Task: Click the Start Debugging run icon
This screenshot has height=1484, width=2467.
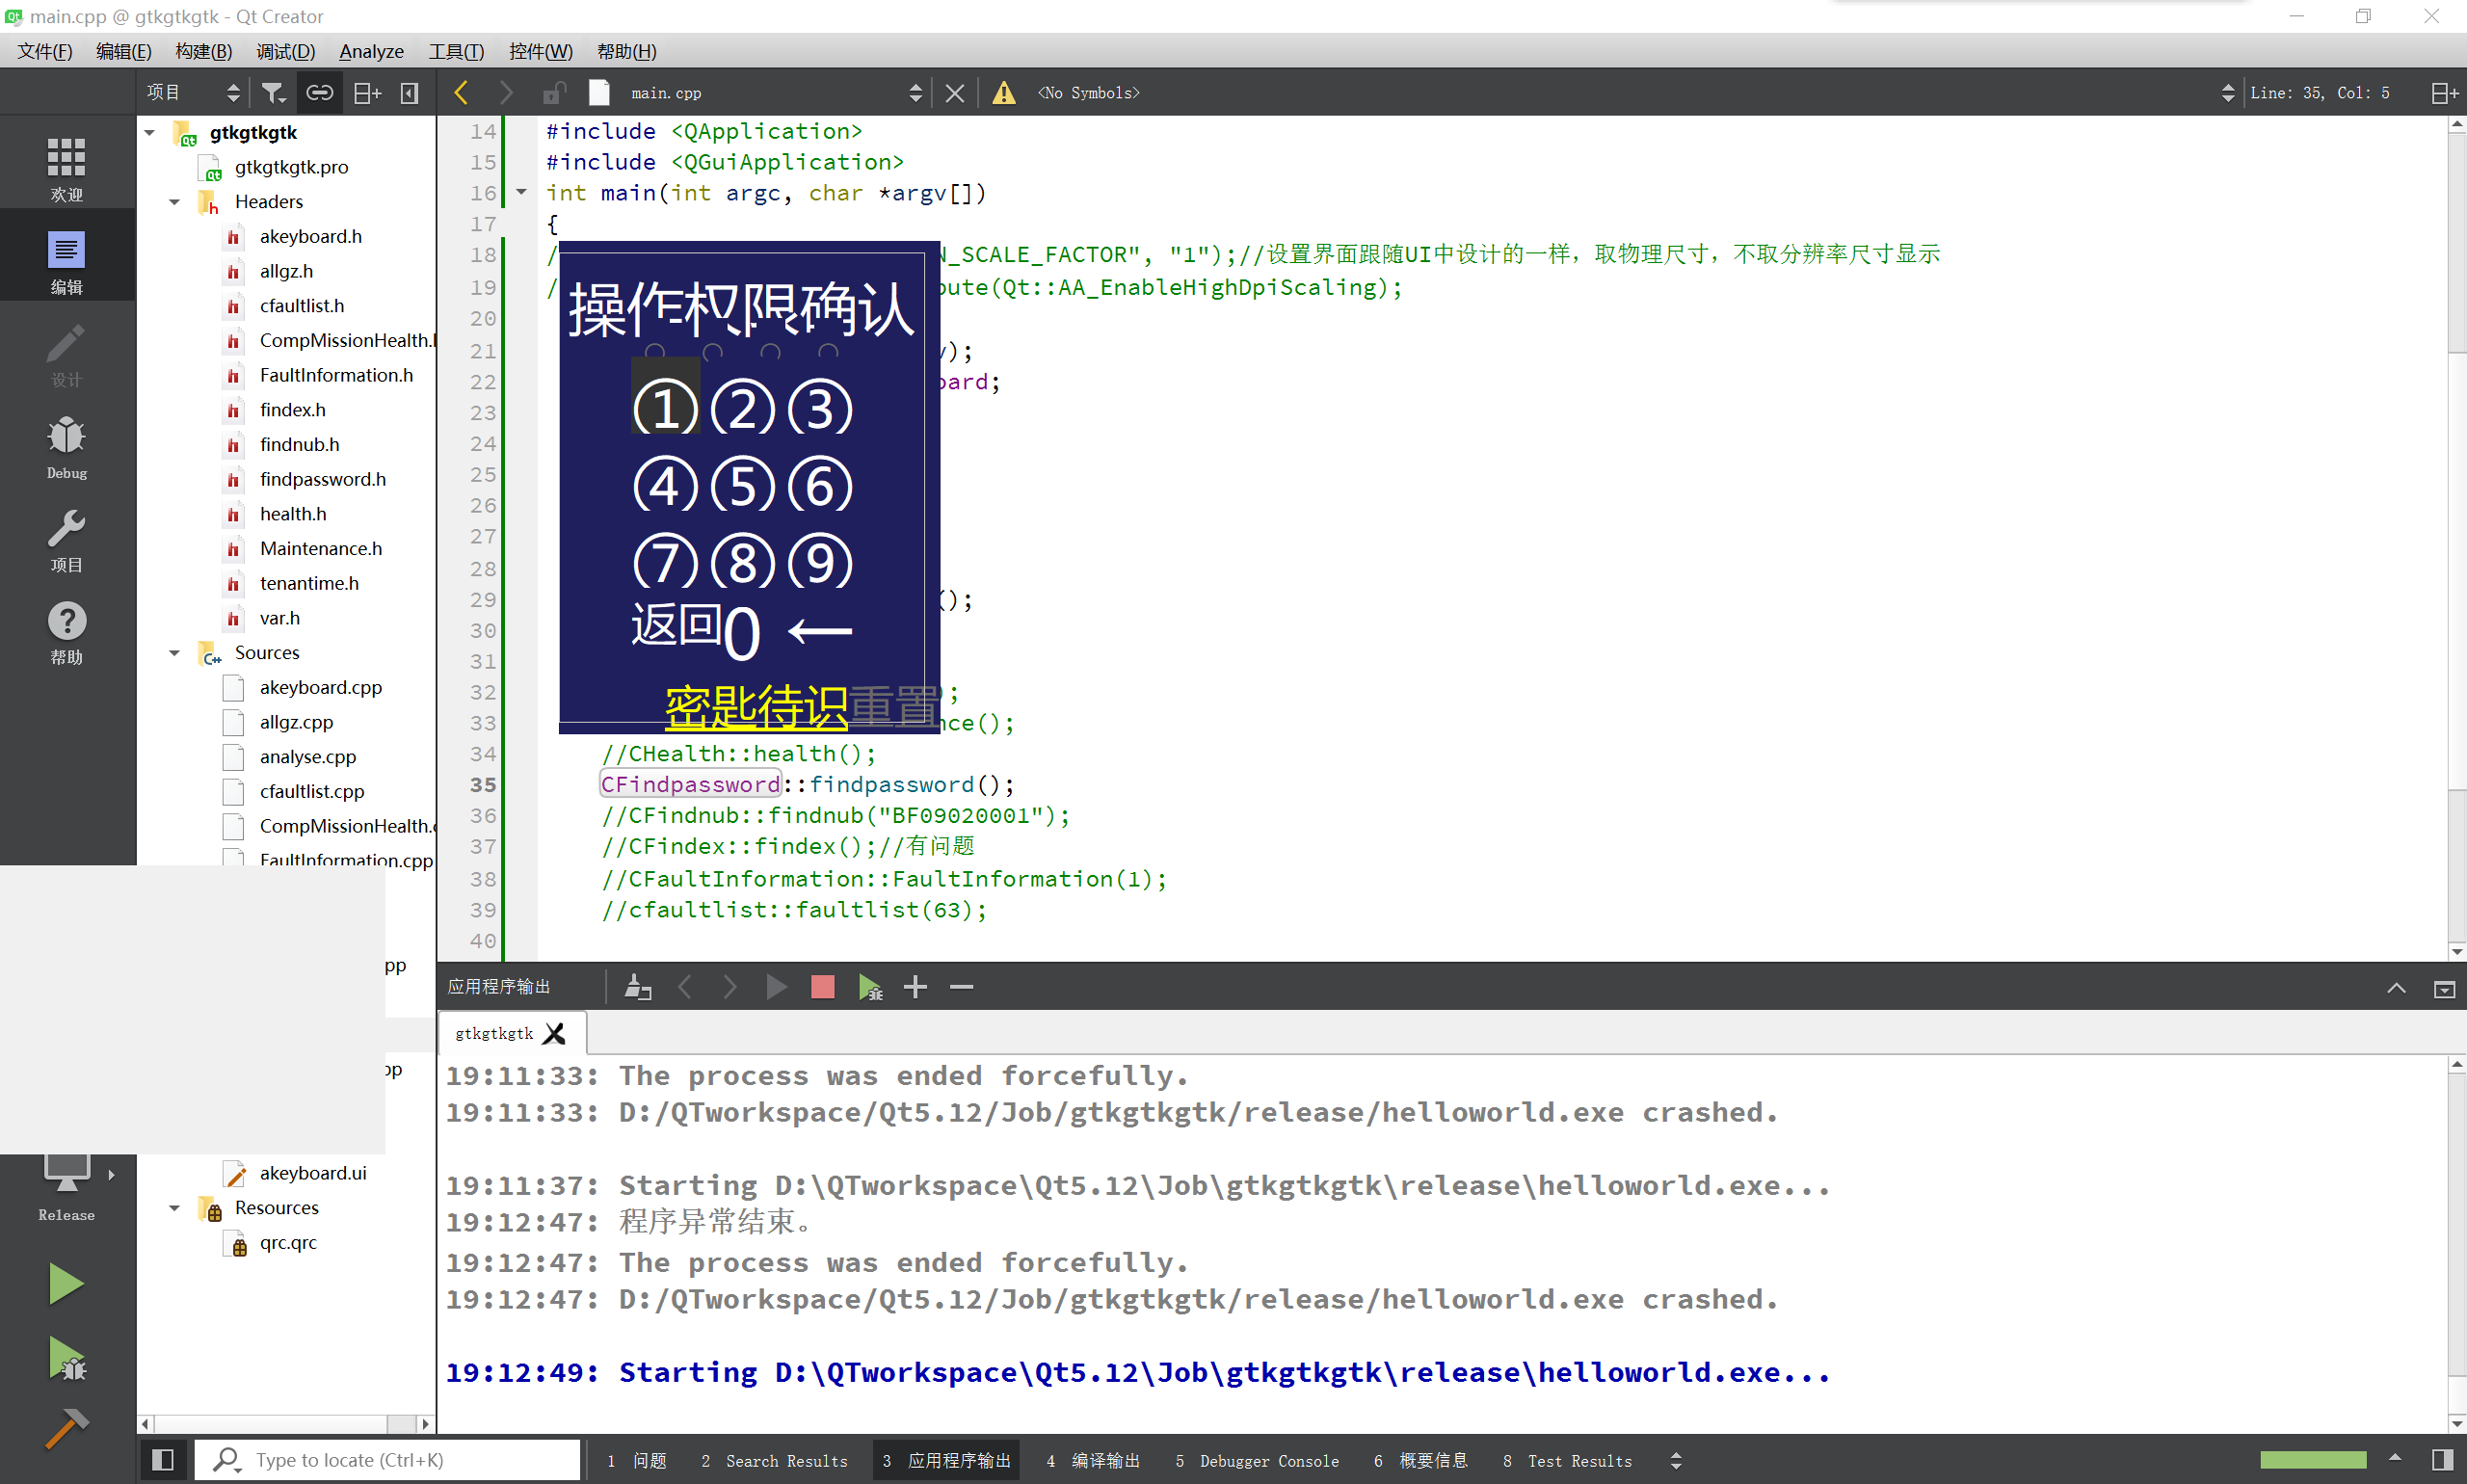Action: pyautogui.click(x=66, y=1359)
